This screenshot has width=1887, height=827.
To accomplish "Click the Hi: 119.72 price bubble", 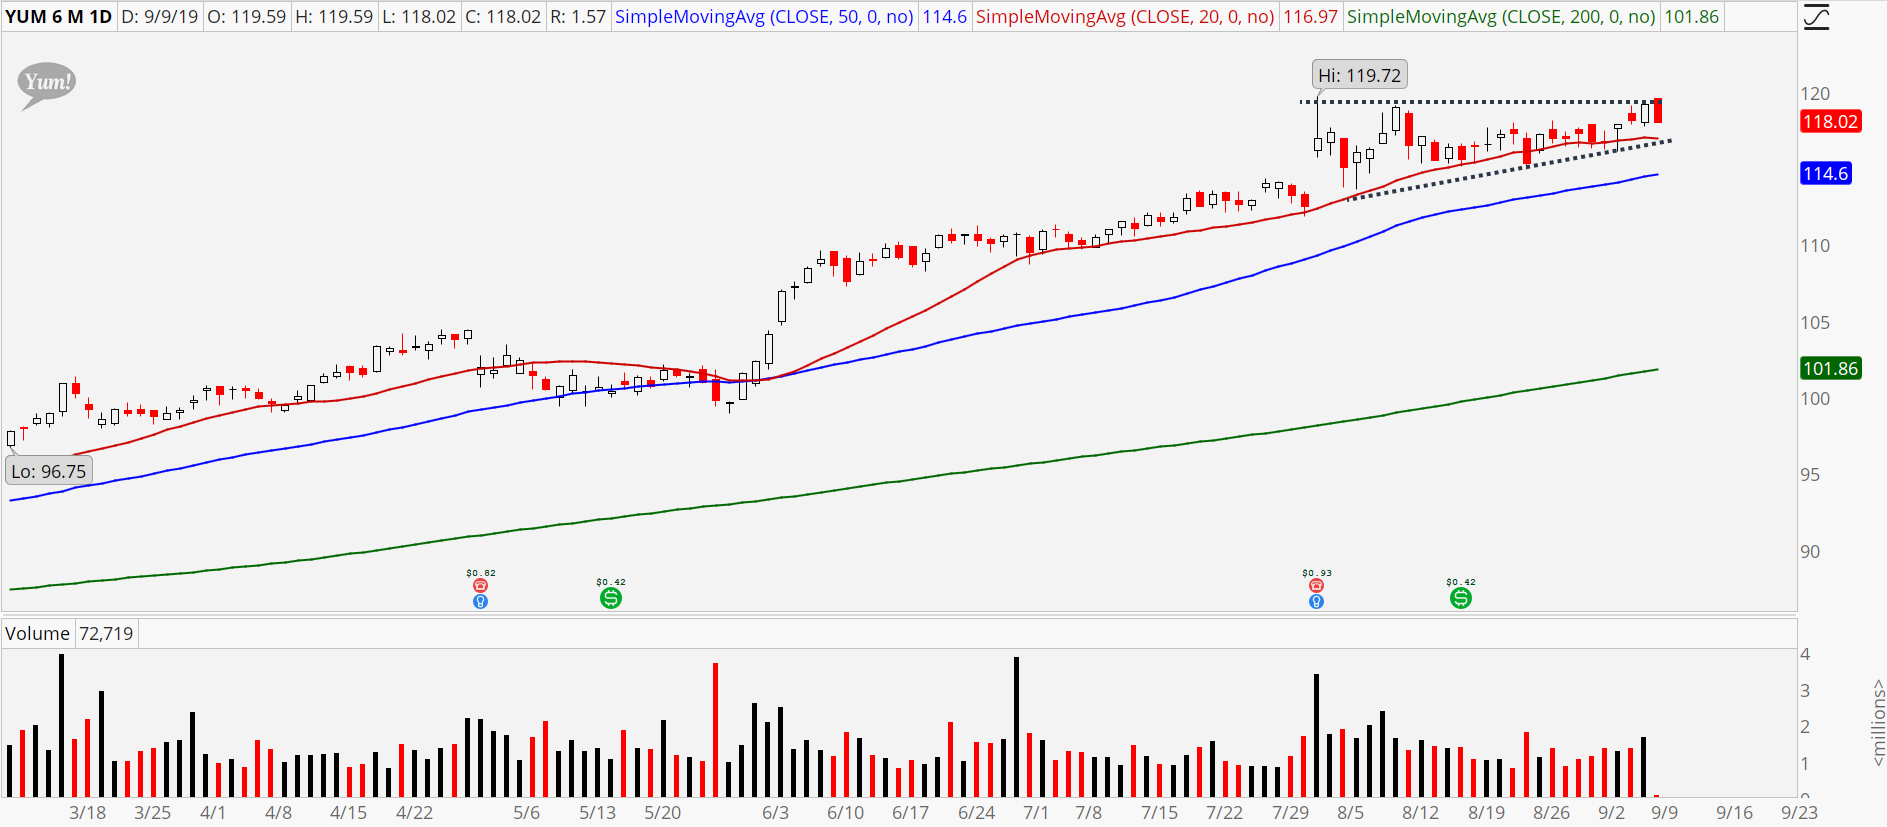I will (1360, 75).
